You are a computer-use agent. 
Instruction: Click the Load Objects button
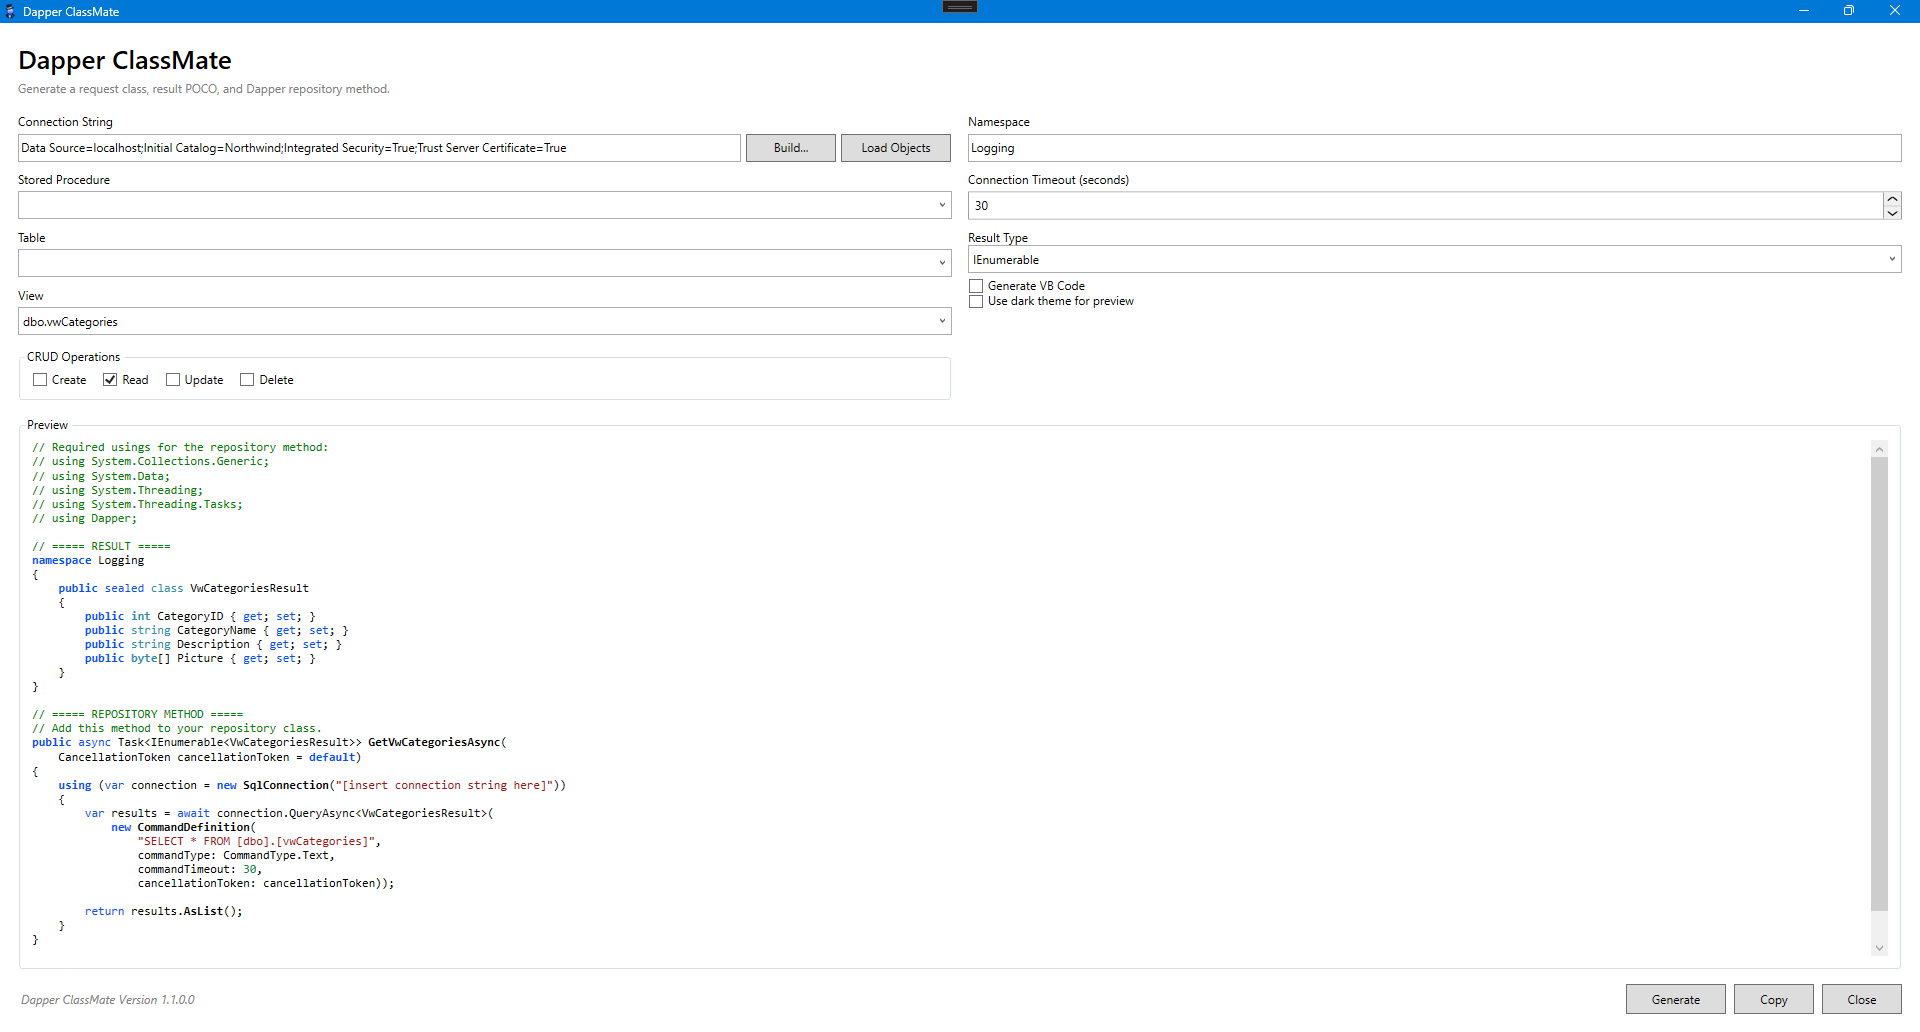click(x=896, y=148)
